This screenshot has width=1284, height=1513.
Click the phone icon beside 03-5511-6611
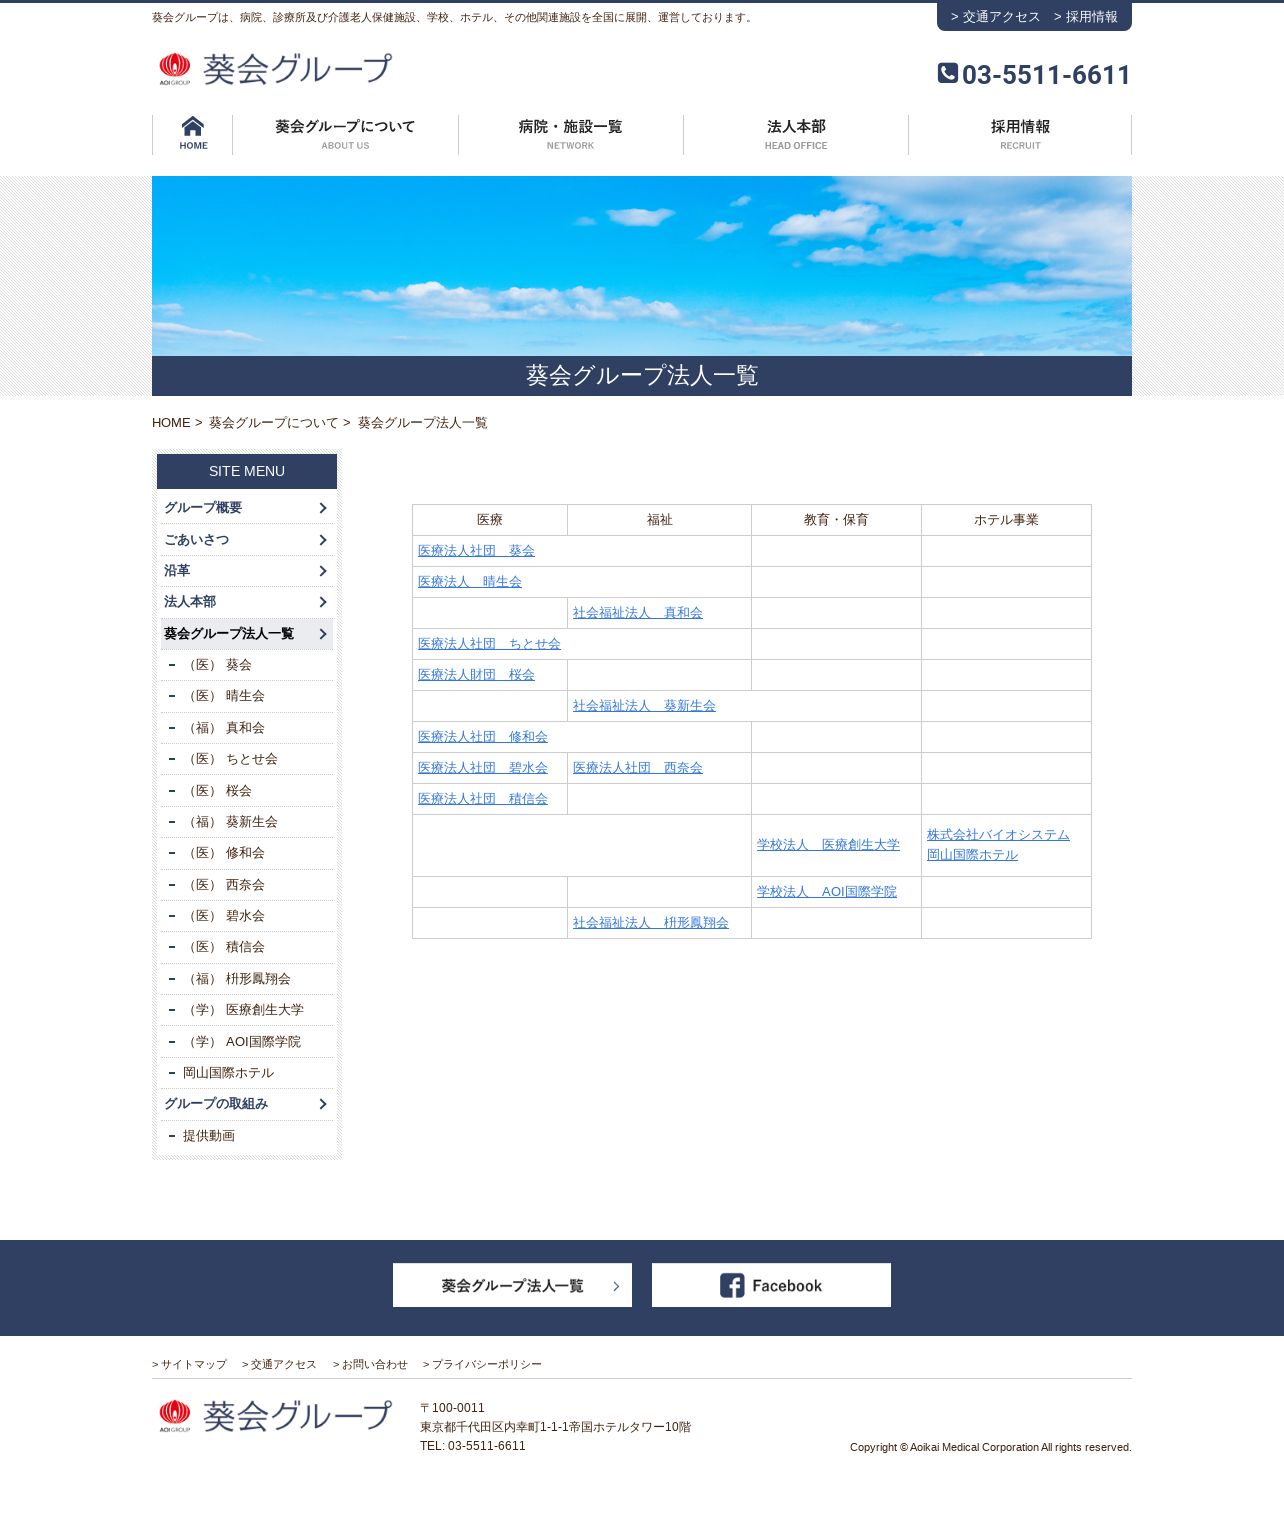click(x=948, y=73)
